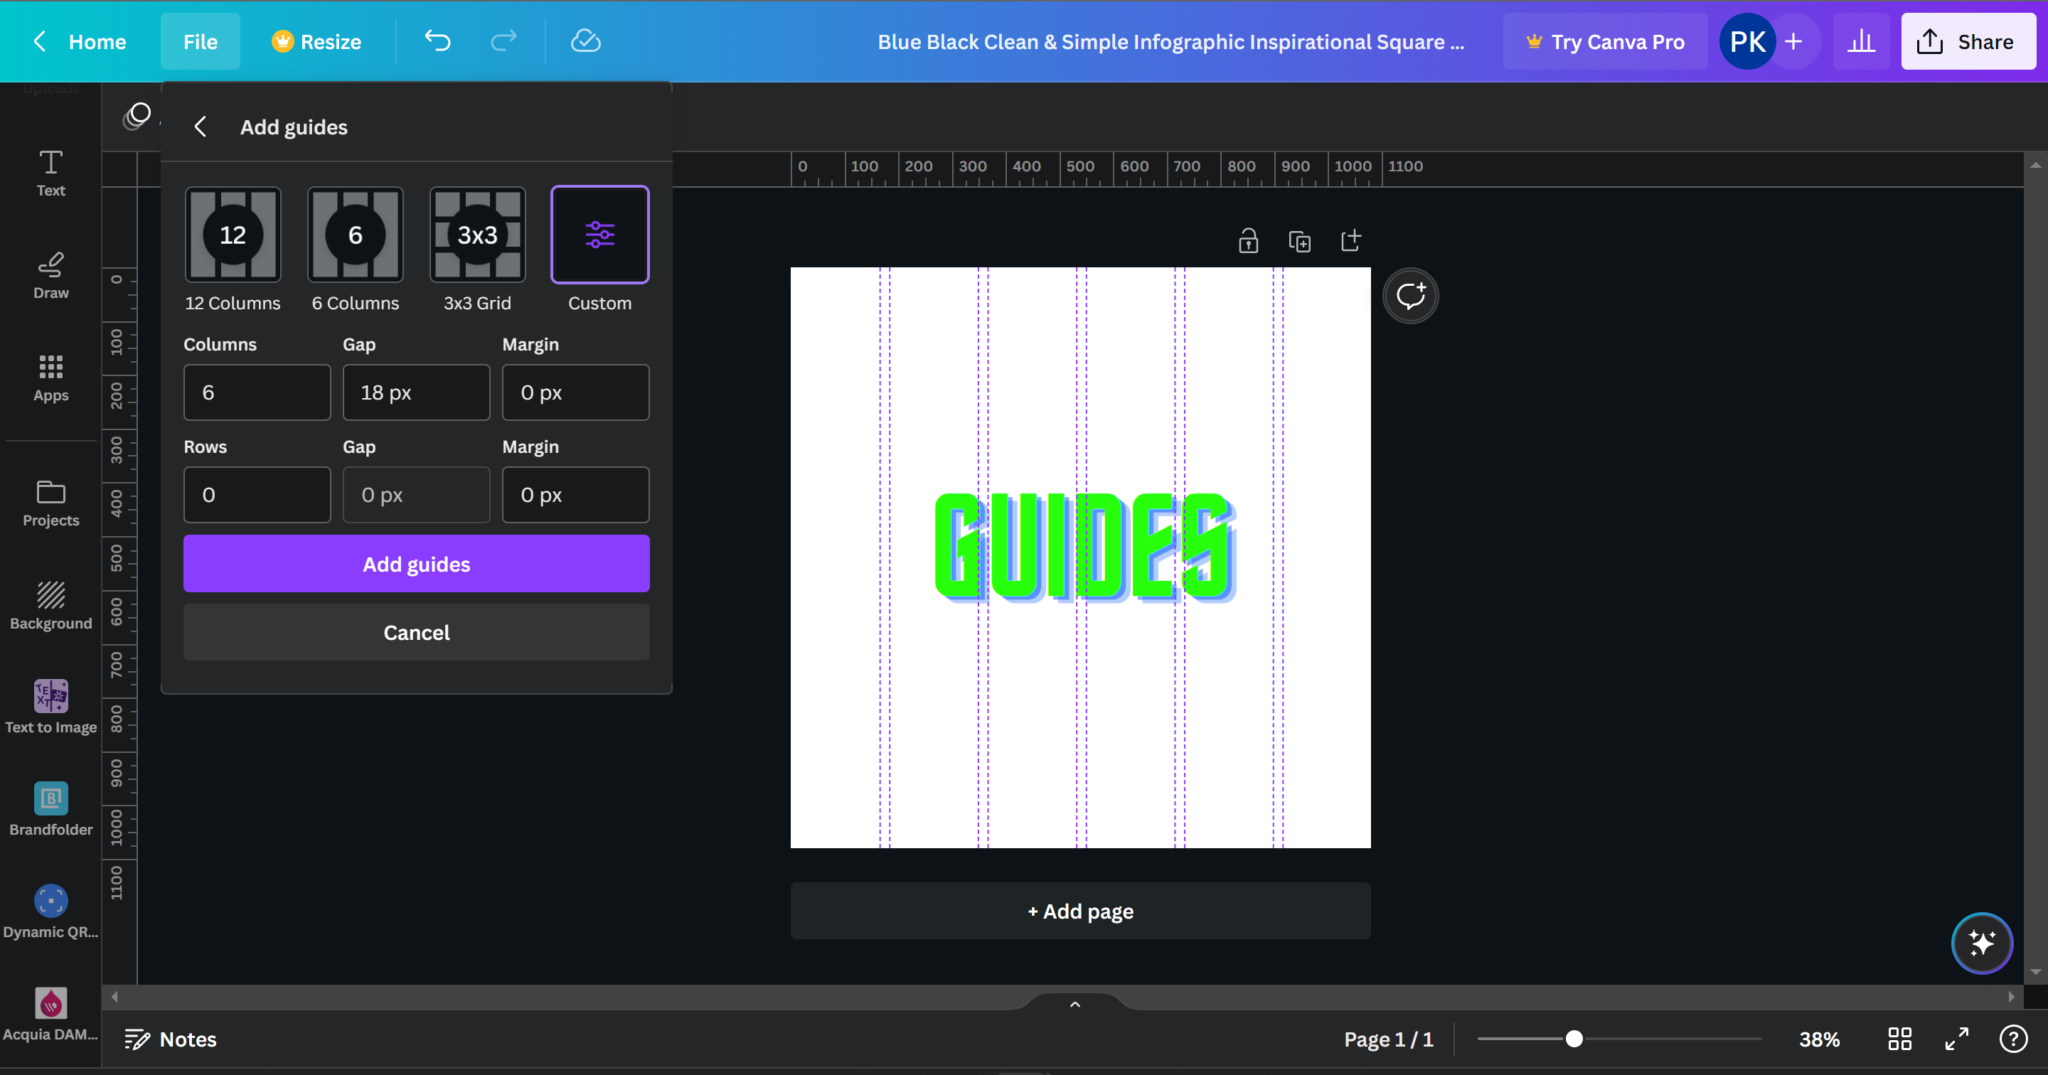This screenshot has width=2048, height=1075.
Task: Open the File menu
Action: click(x=200, y=41)
